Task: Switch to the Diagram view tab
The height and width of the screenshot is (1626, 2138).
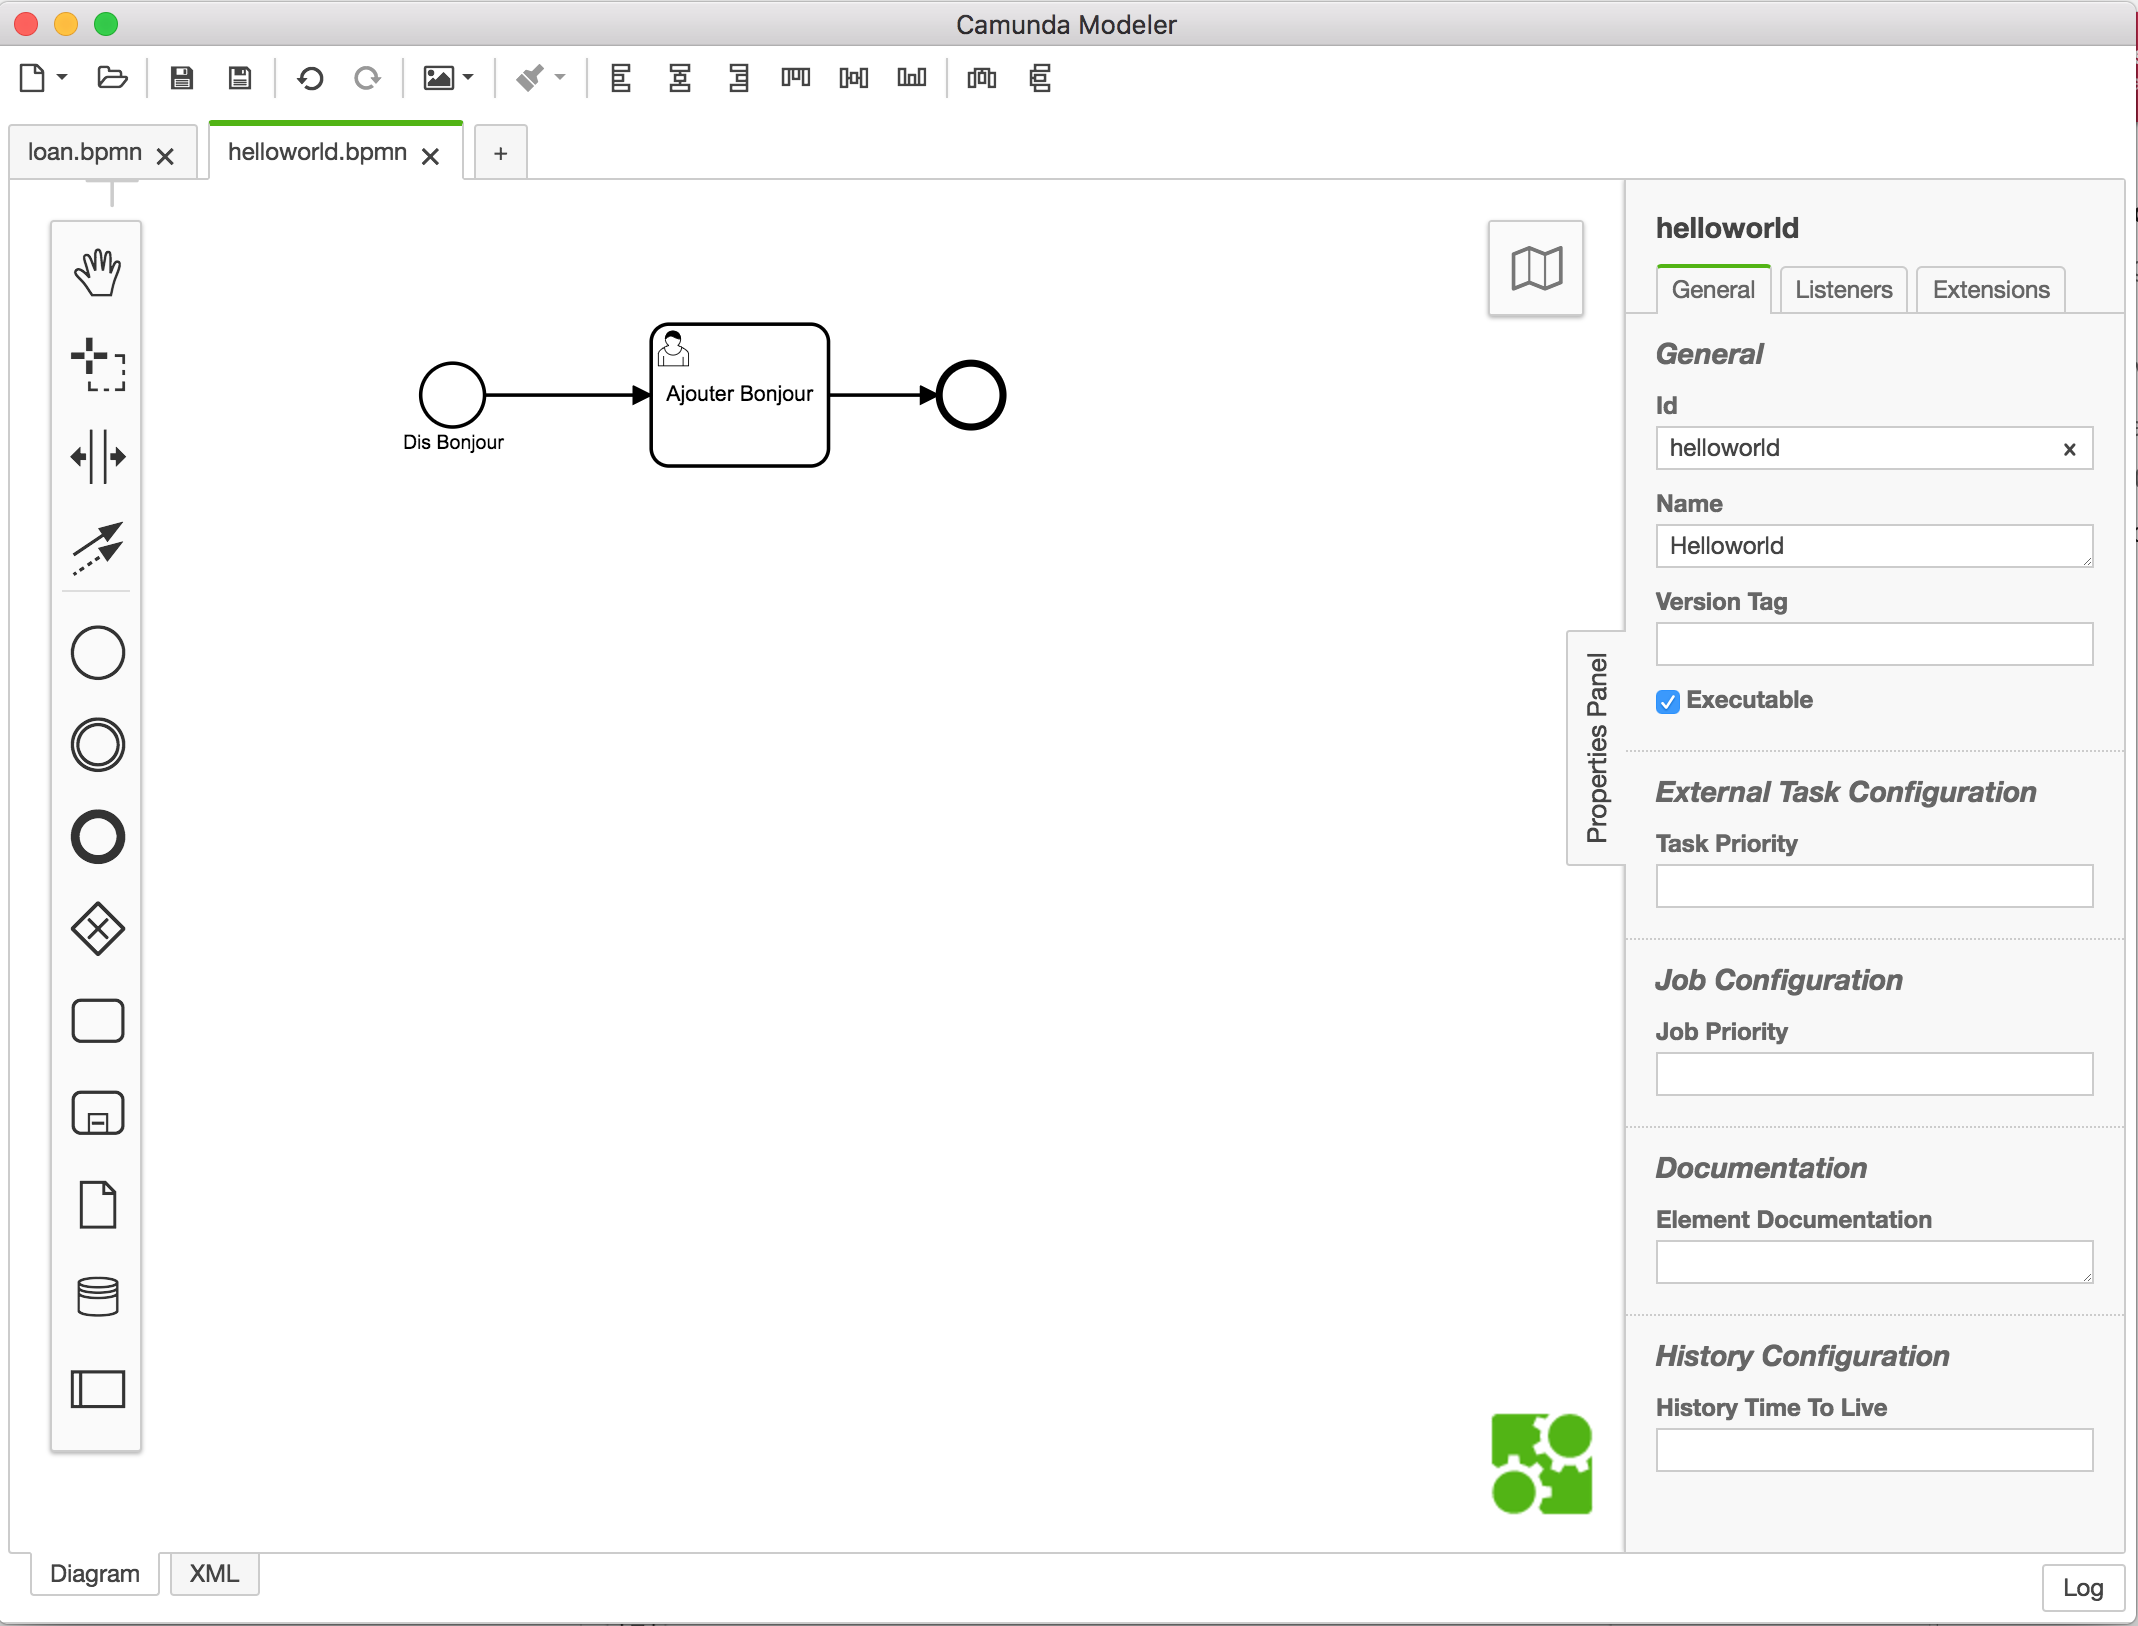Action: coord(95,1573)
